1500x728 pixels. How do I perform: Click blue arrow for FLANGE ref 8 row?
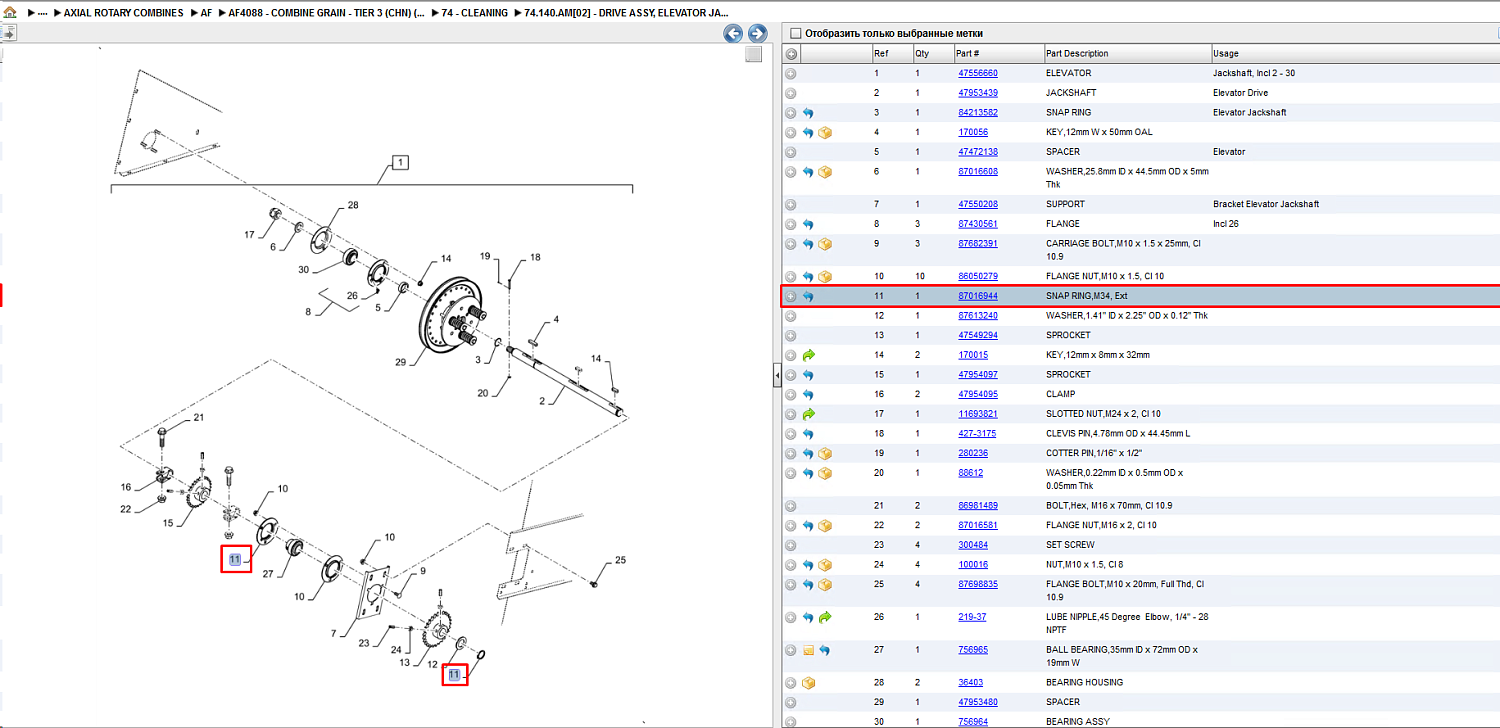tap(808, 224)
